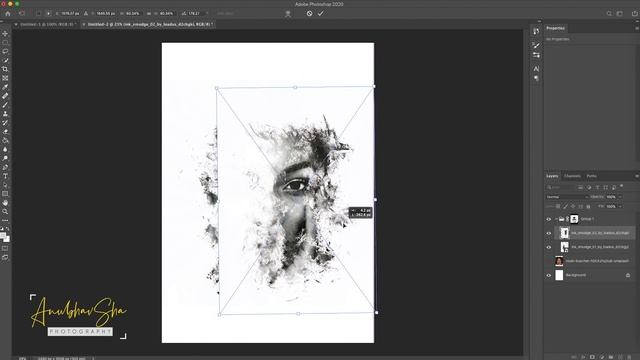Toggle Quick Mask mode icon
The width and height of the screenshot is (640, 360).
5,249
